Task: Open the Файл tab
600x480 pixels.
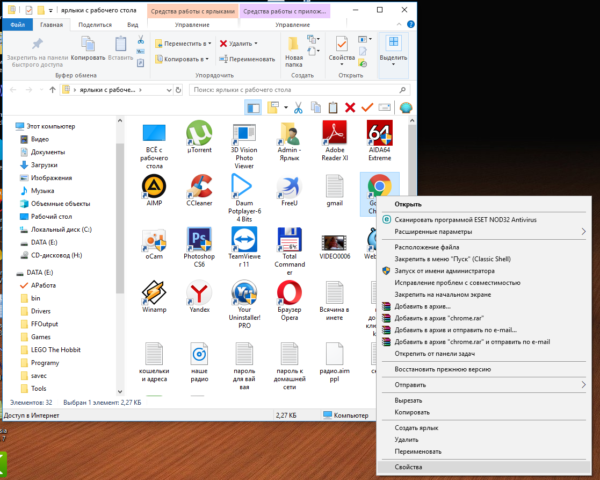Action: point(18,24)
